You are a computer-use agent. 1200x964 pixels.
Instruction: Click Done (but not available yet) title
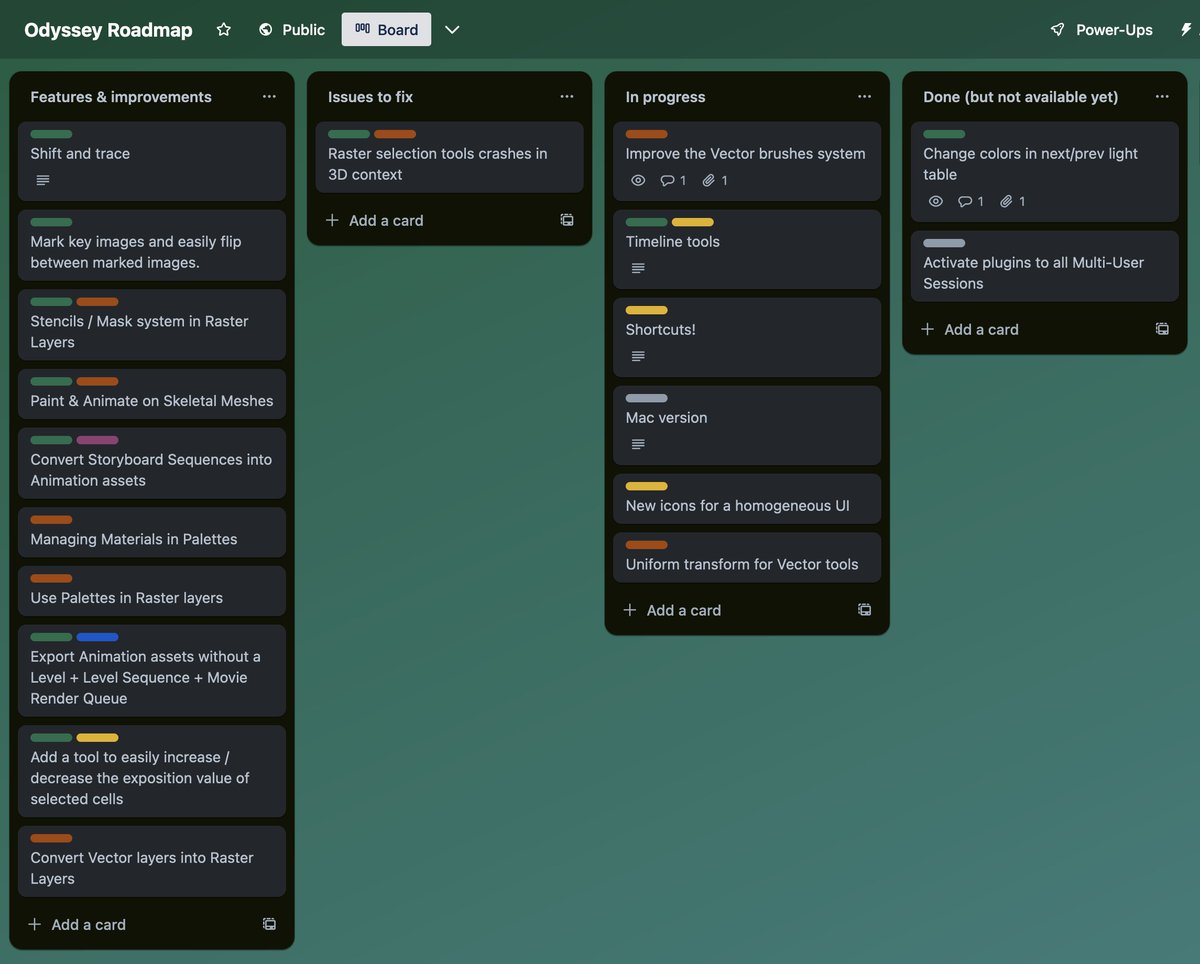pos(1021,97)
